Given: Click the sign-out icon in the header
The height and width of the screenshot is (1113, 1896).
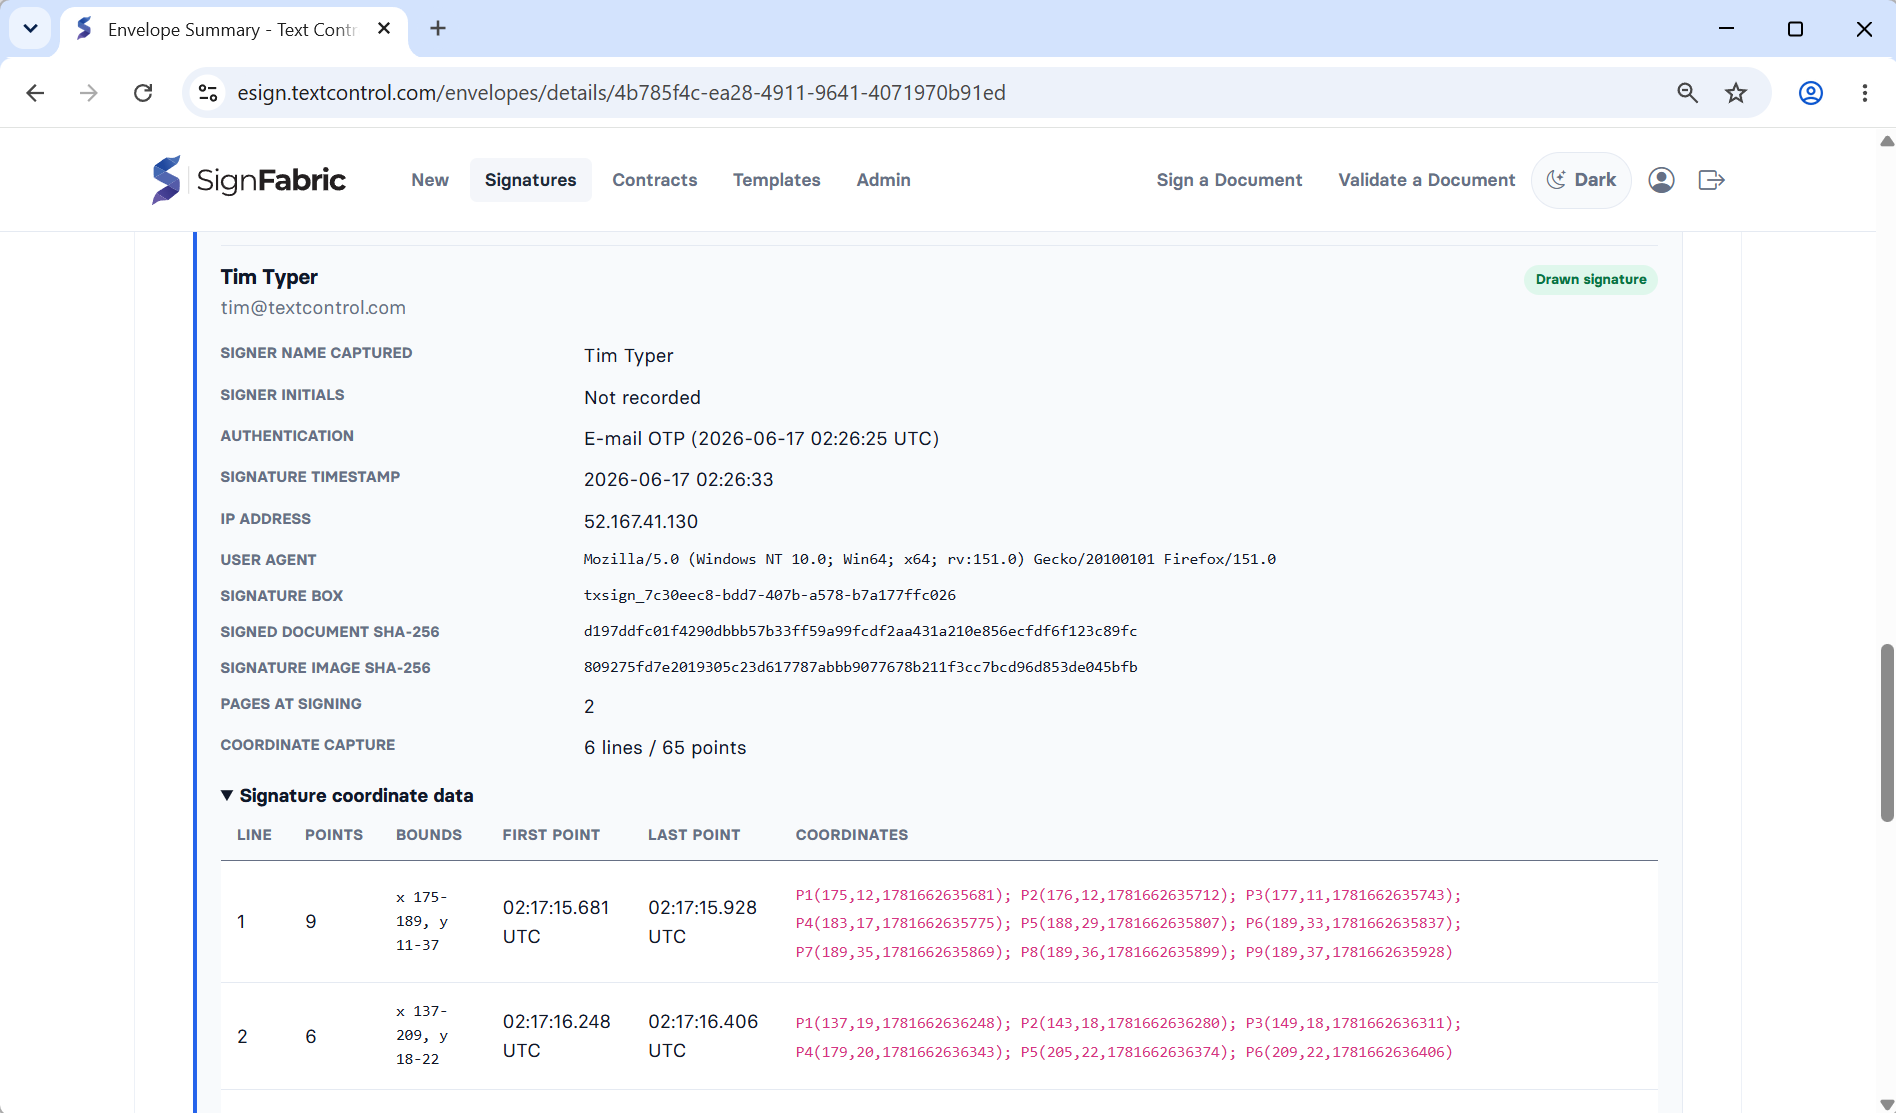Looking at the screenshot, I should [x=1711, y=180].
